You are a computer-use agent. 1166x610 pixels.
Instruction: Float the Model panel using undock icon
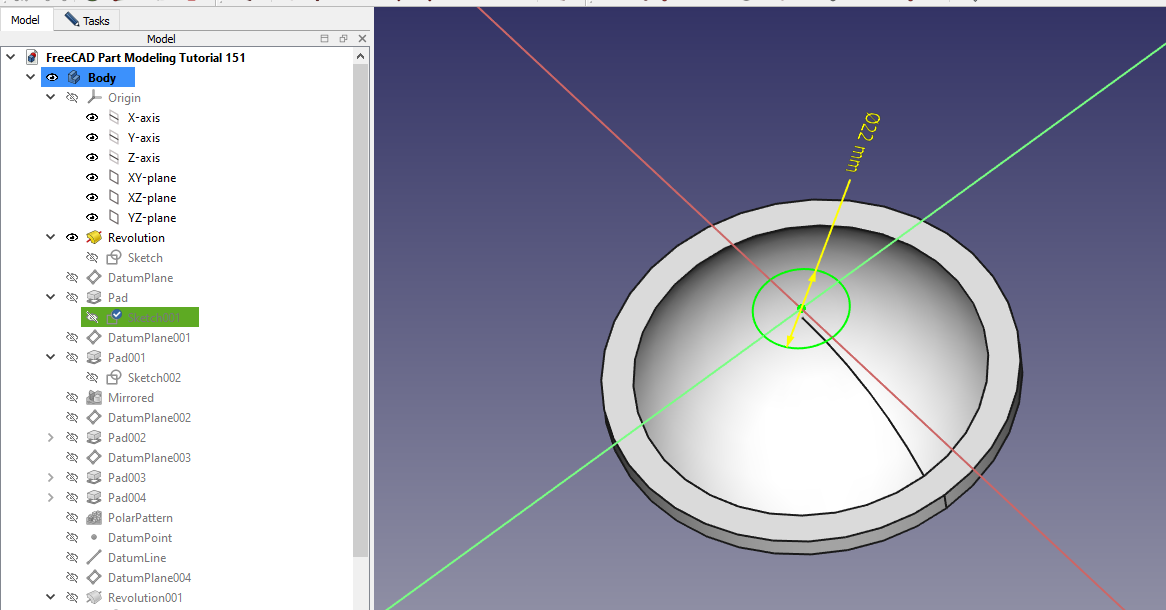tap(343, 39)
